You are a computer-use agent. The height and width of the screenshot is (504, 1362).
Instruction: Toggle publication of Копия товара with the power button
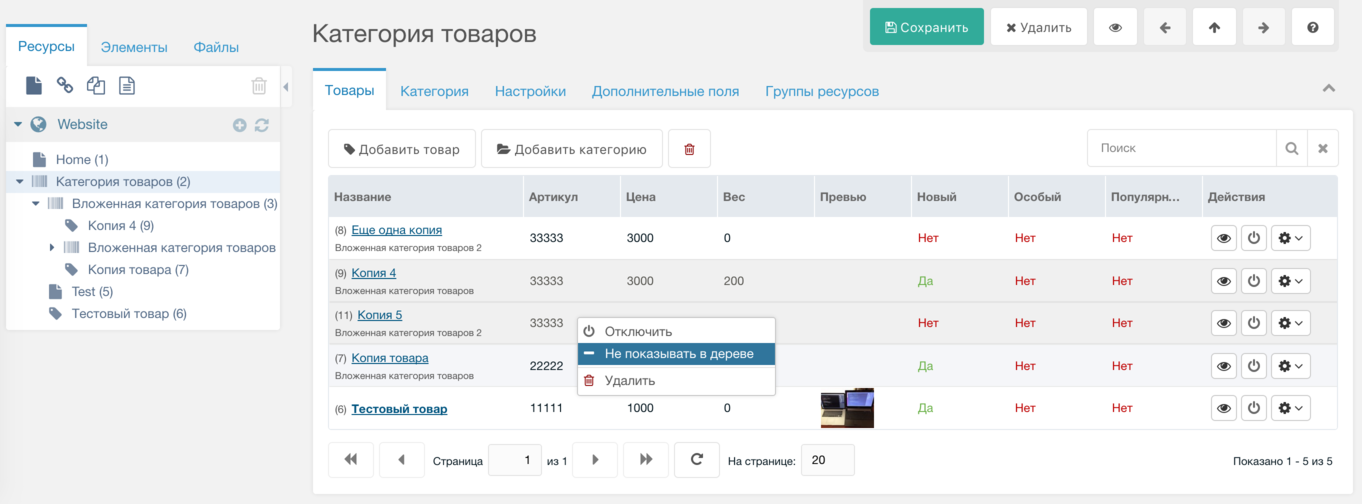(x=1254, y=366)
